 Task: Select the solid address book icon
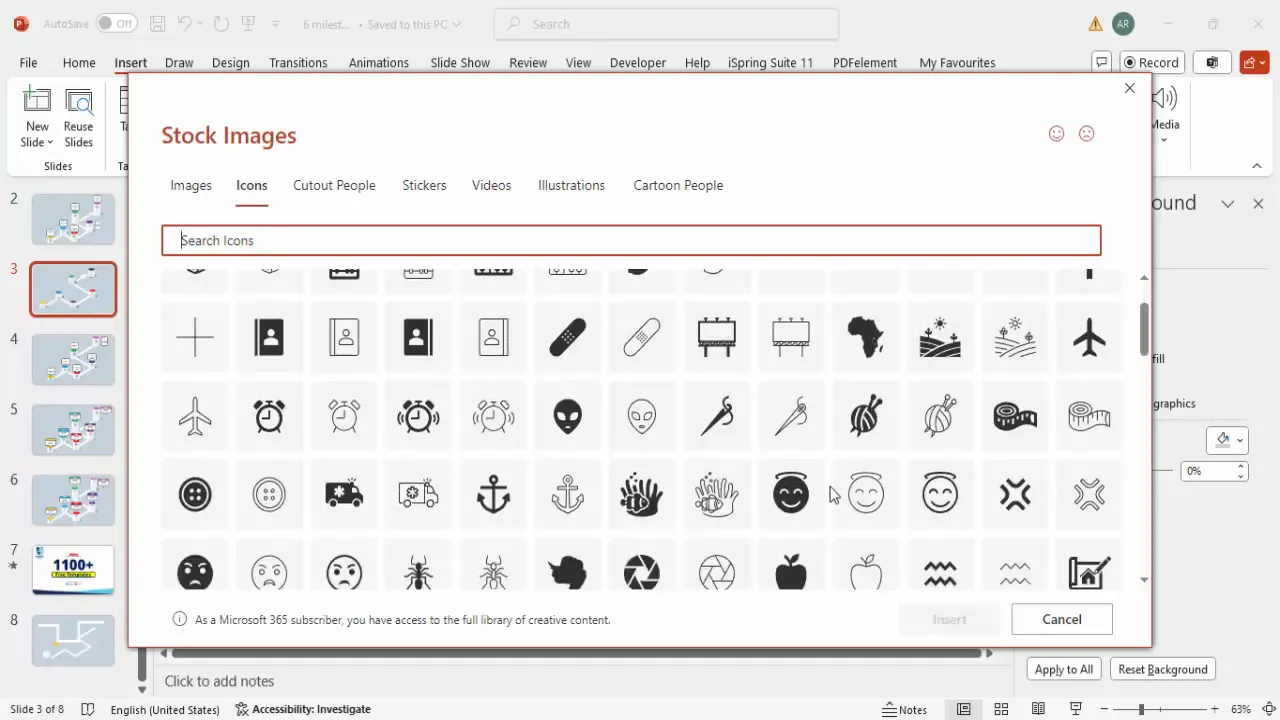269,337
